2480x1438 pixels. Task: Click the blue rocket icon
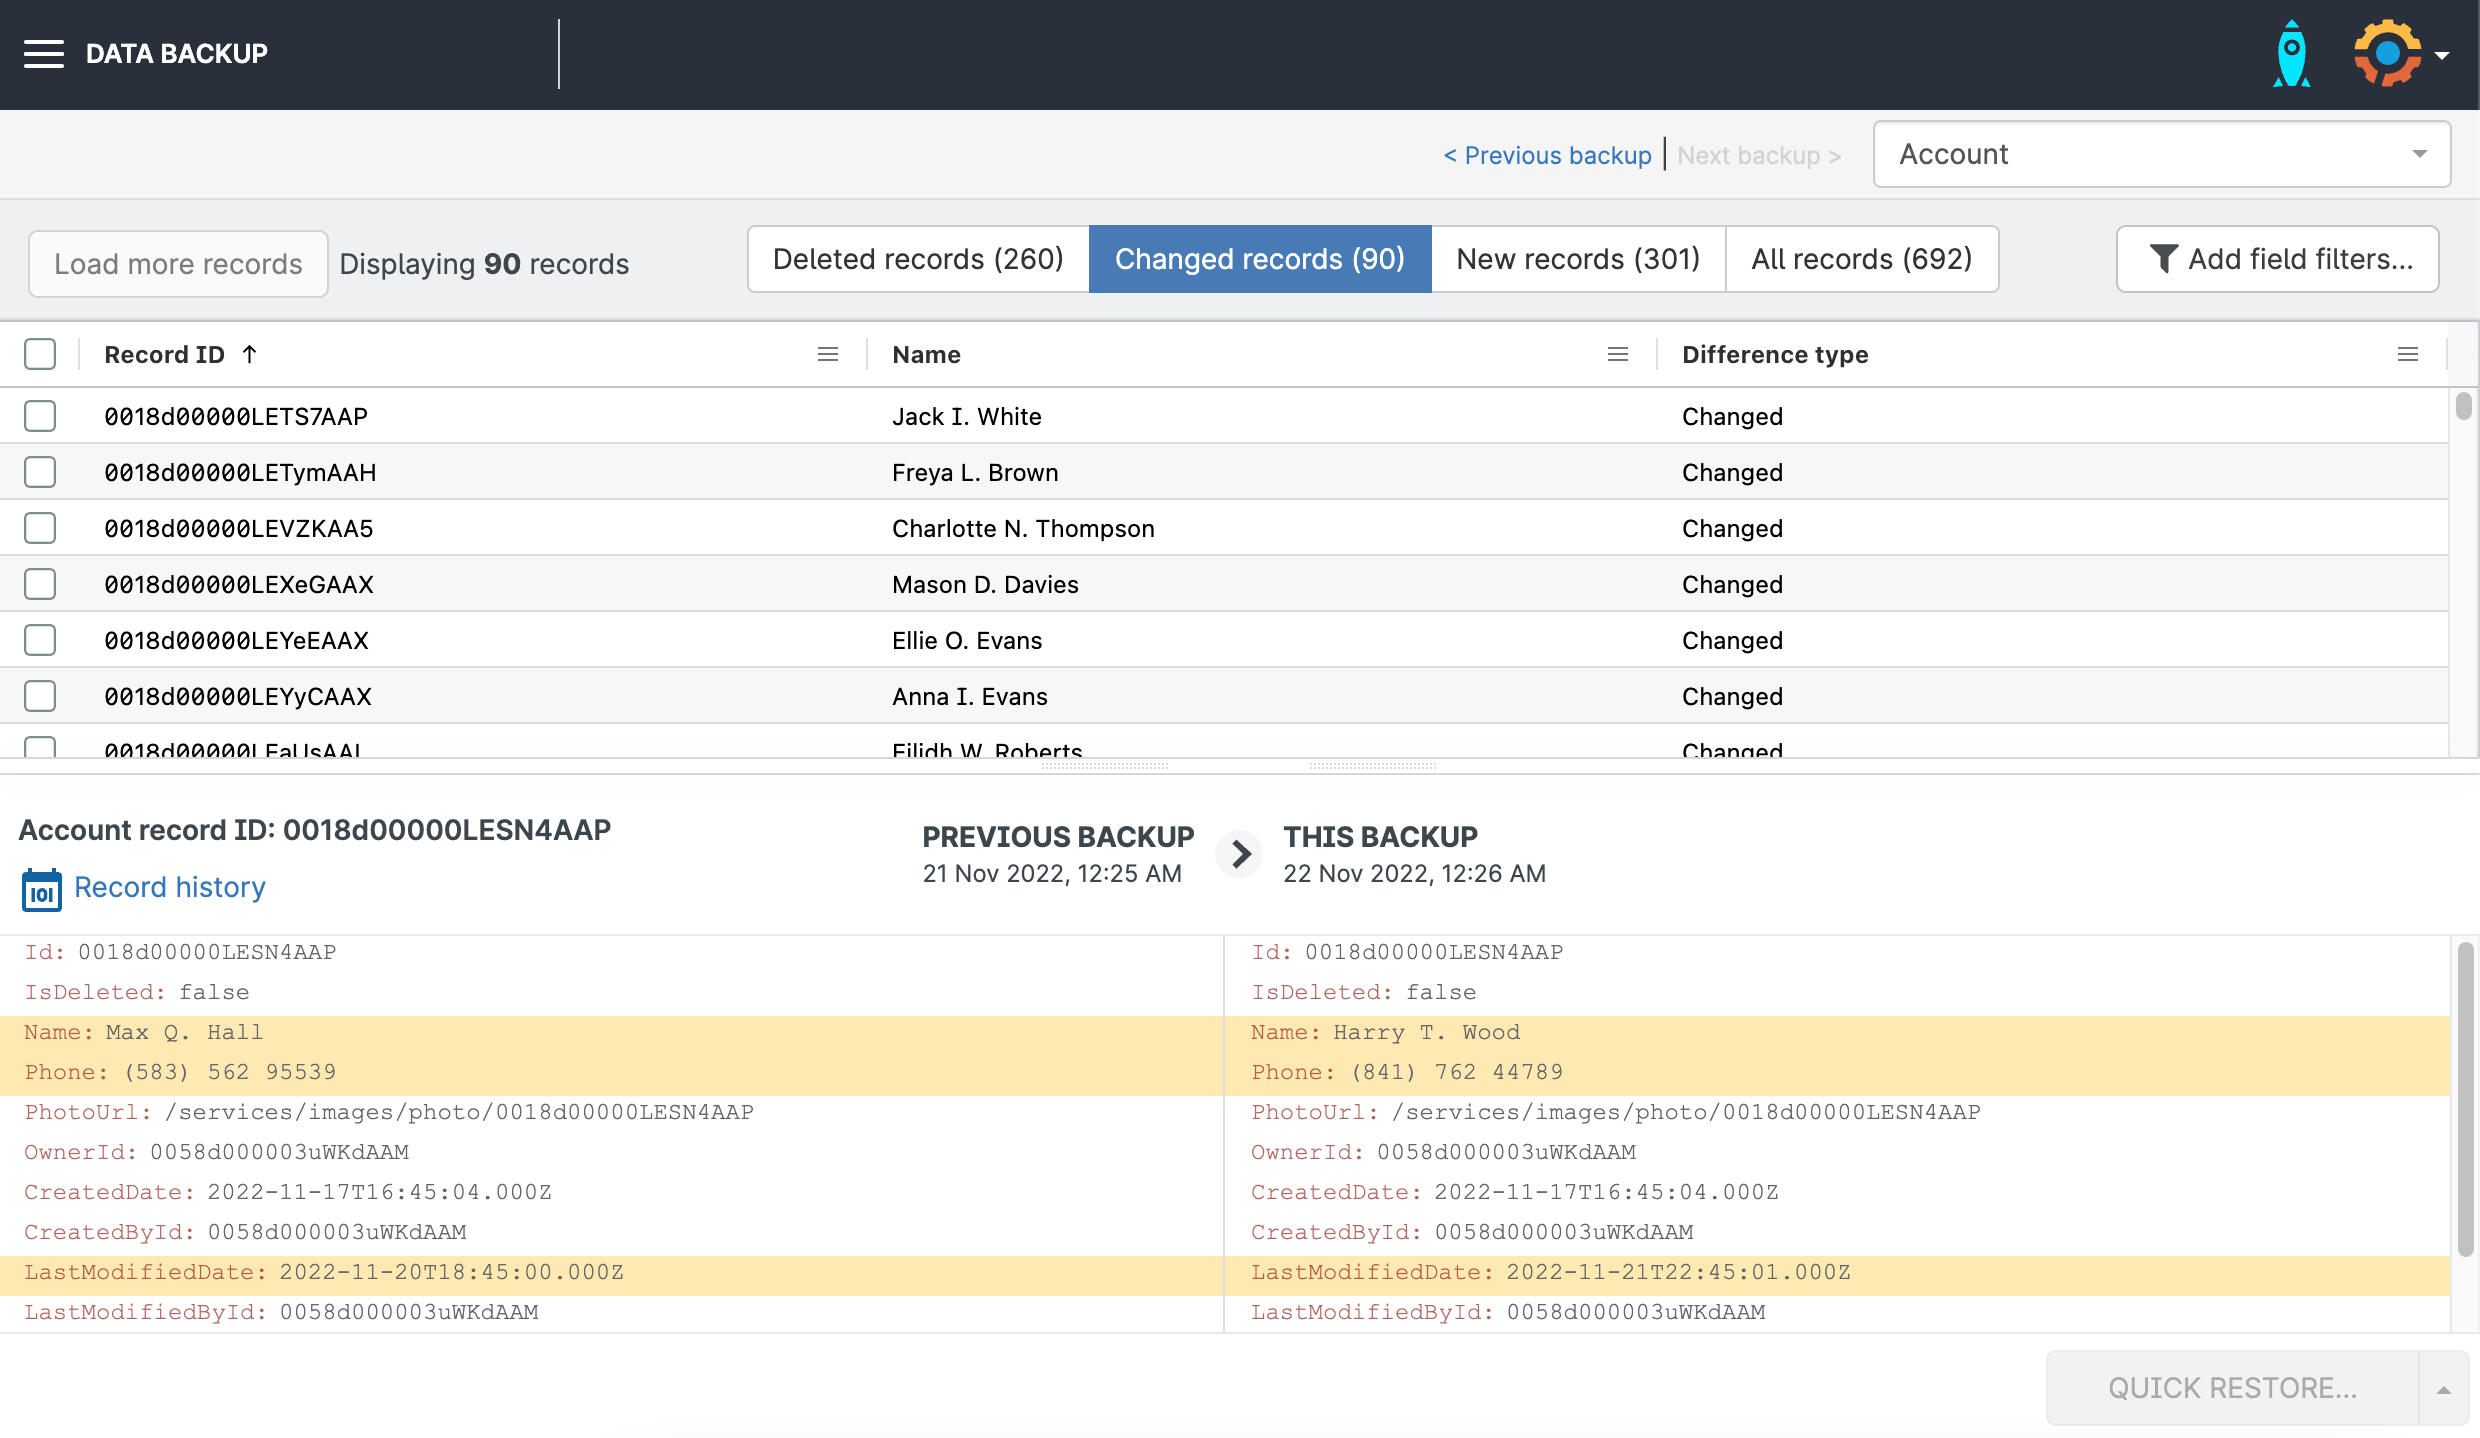click(2291, 54)
